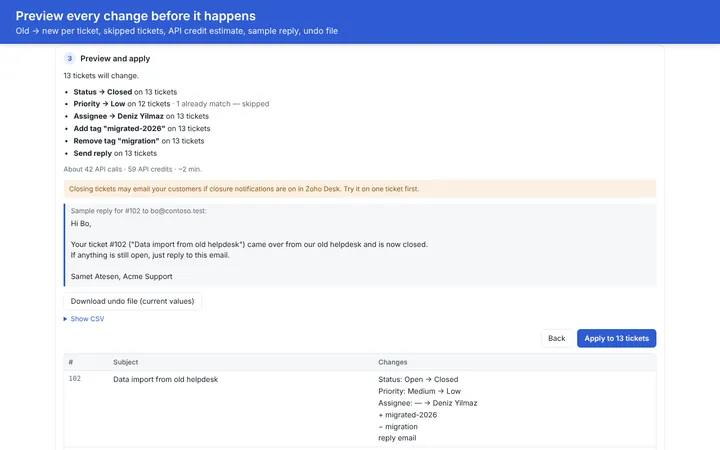The image size is (720, 450).
Task: Click 'Sample reply for #102' caption
Action: point(138,211)
